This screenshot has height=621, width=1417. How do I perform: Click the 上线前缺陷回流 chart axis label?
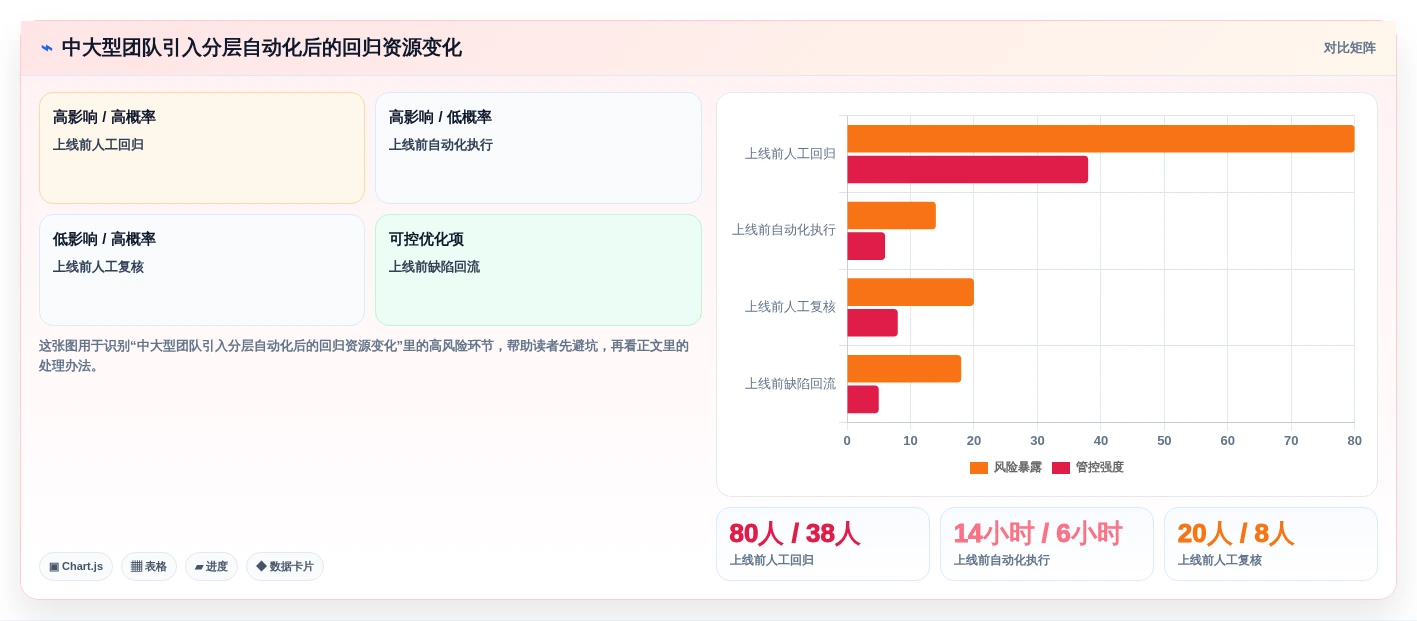coord(790,384)
